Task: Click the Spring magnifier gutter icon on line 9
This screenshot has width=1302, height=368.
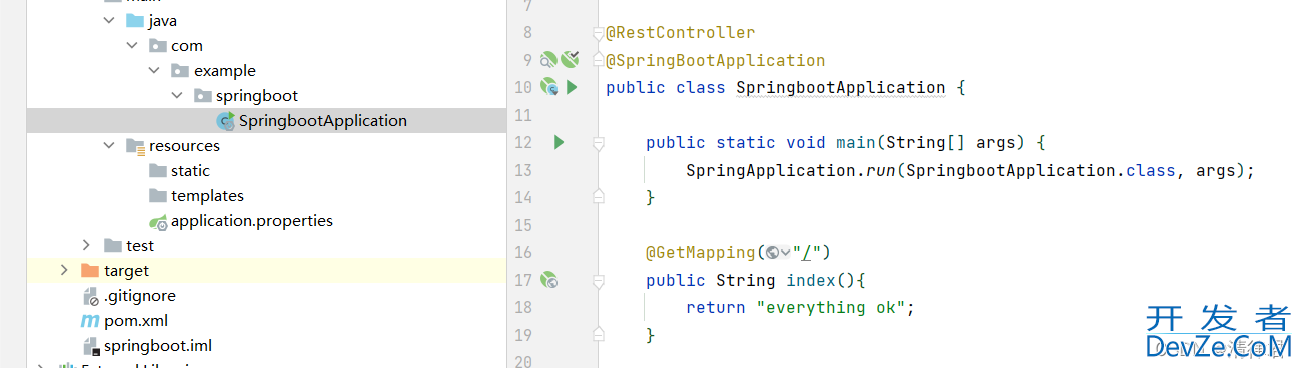Action: pyautogui.click(x=548, y=60)
